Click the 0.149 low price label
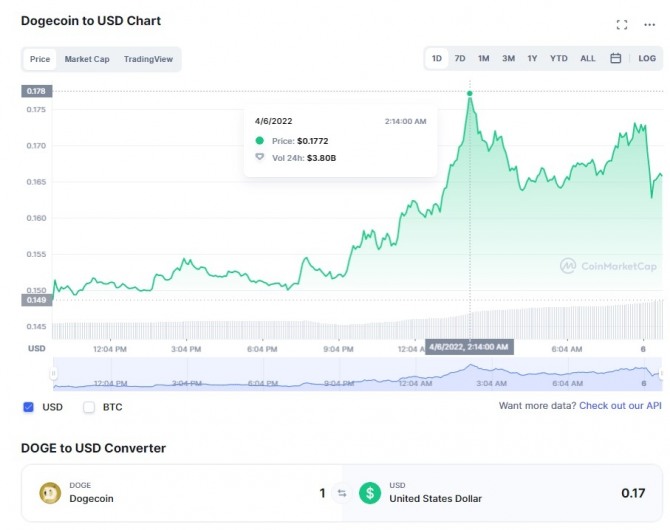The height and width of the screenshot is (530, 670). pyautogui.click(x=36, y=300)
